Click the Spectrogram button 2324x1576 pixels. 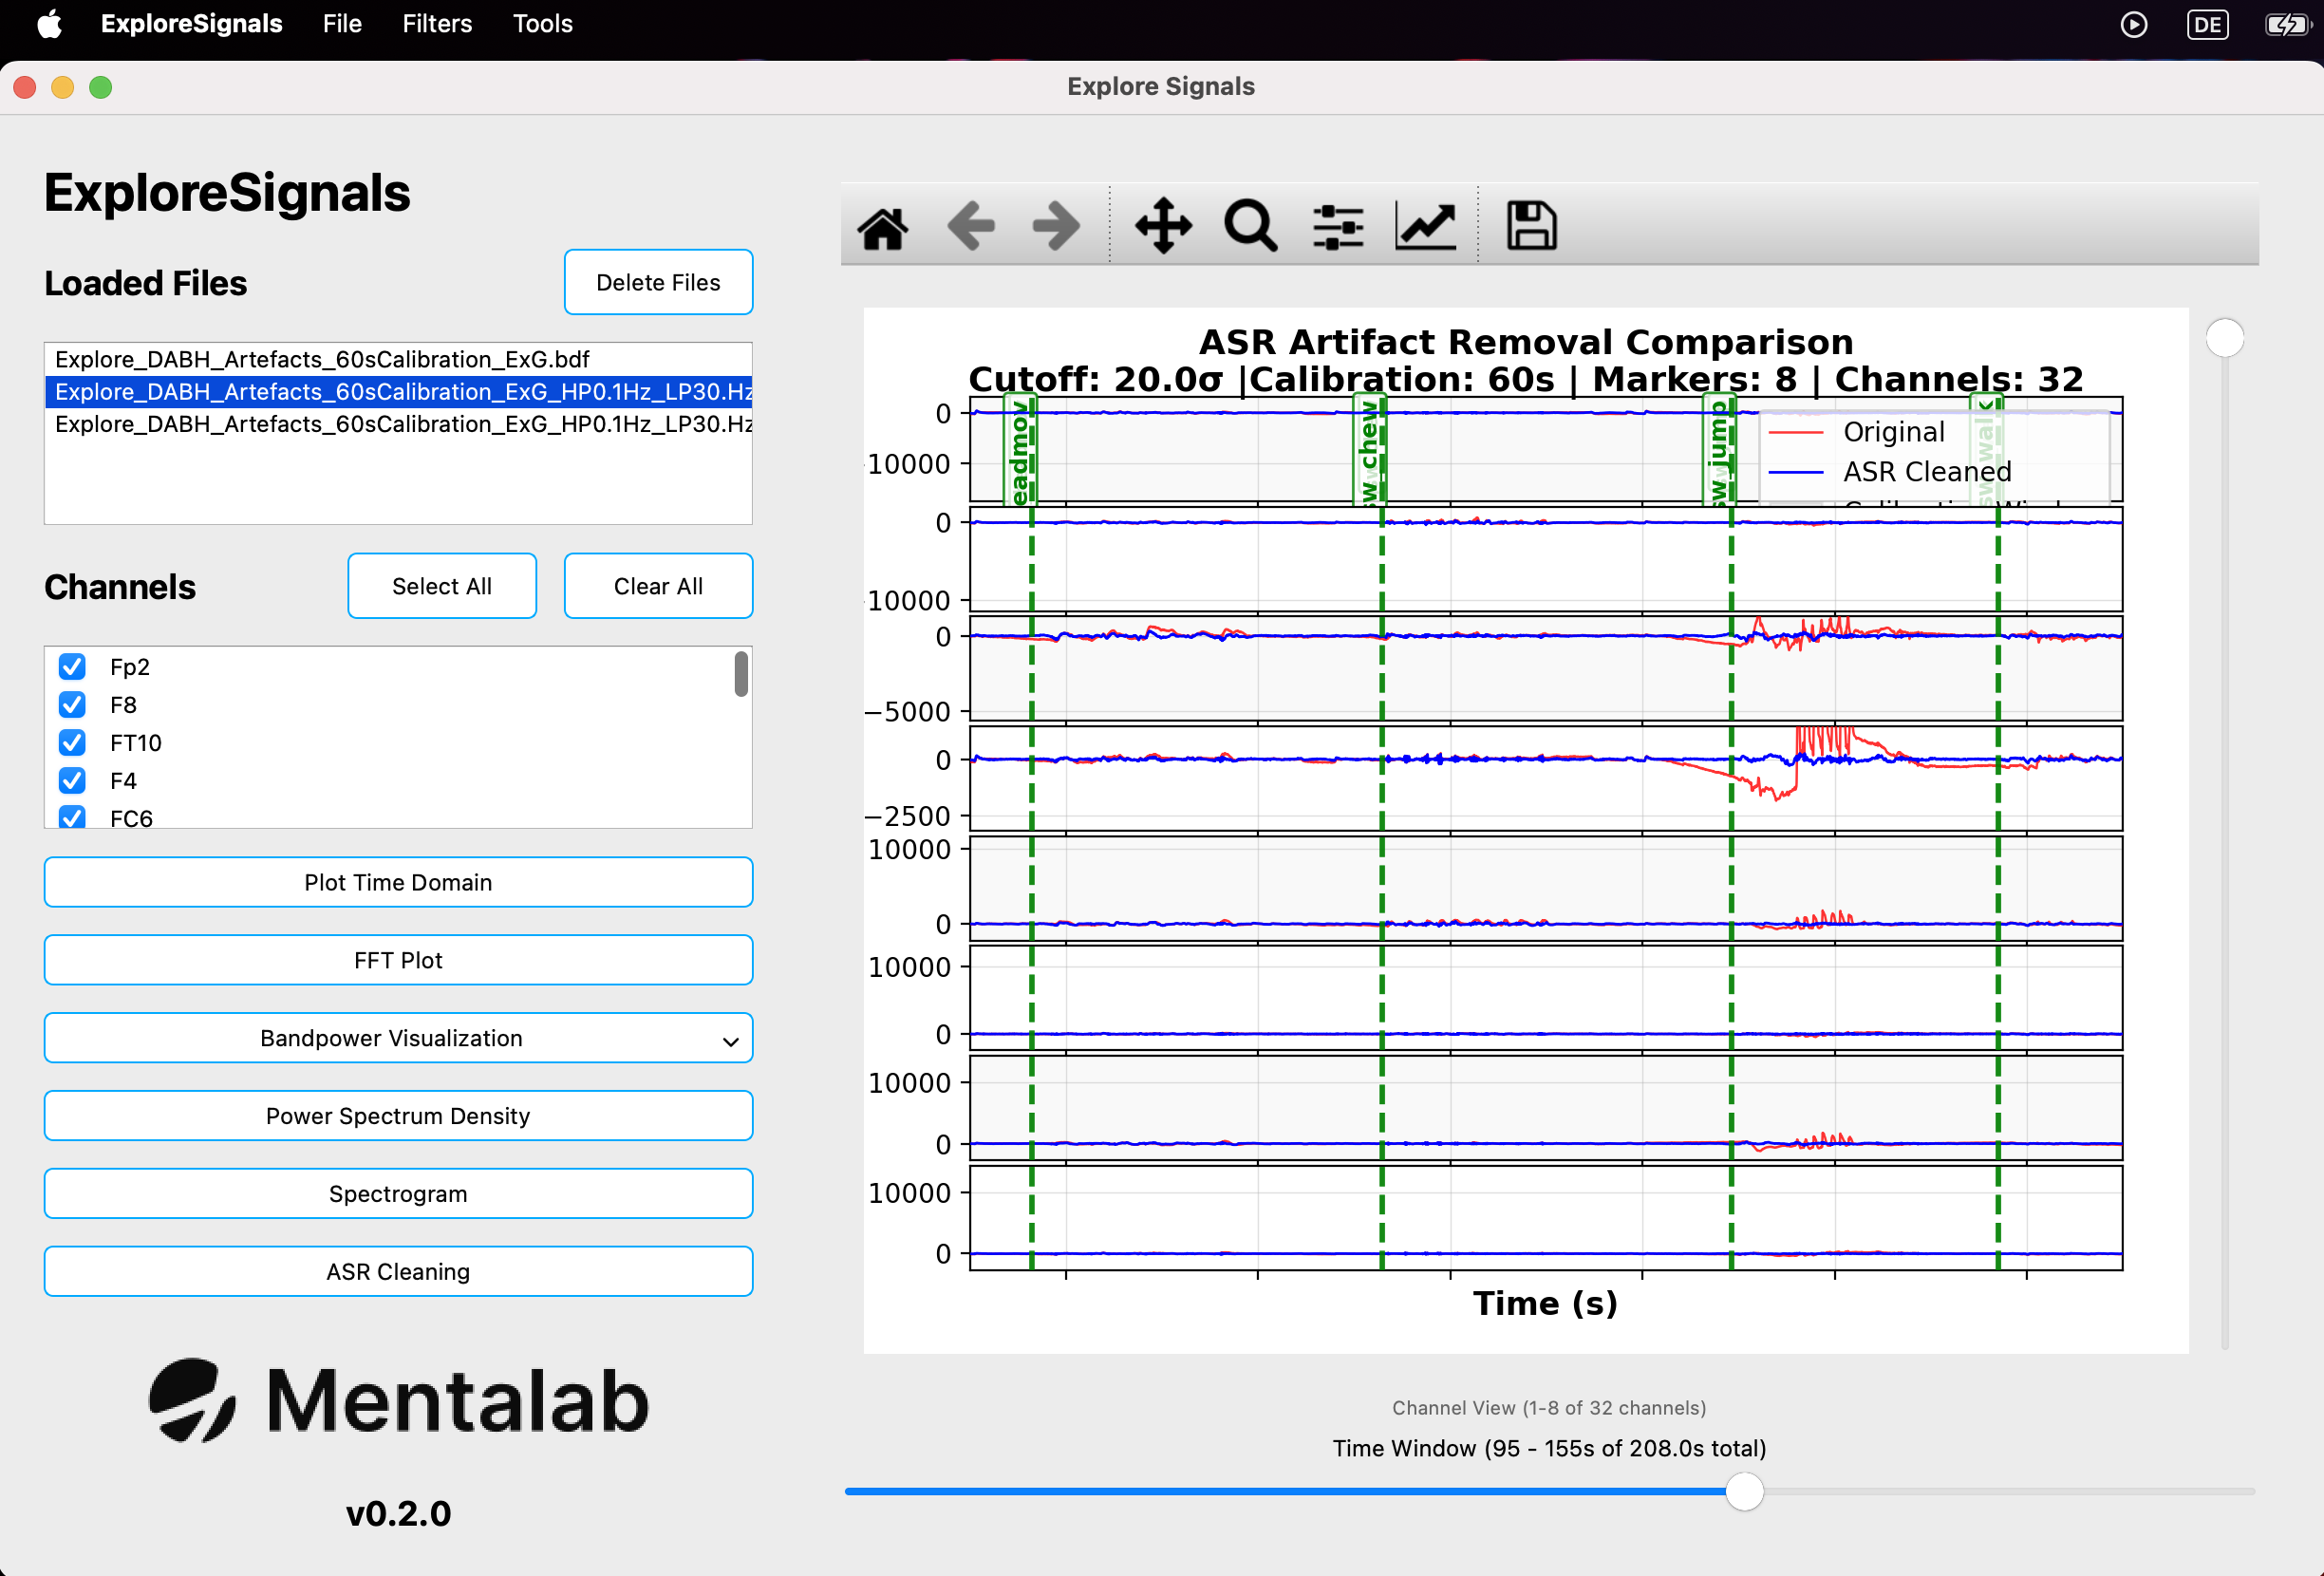coord(398,1194)
